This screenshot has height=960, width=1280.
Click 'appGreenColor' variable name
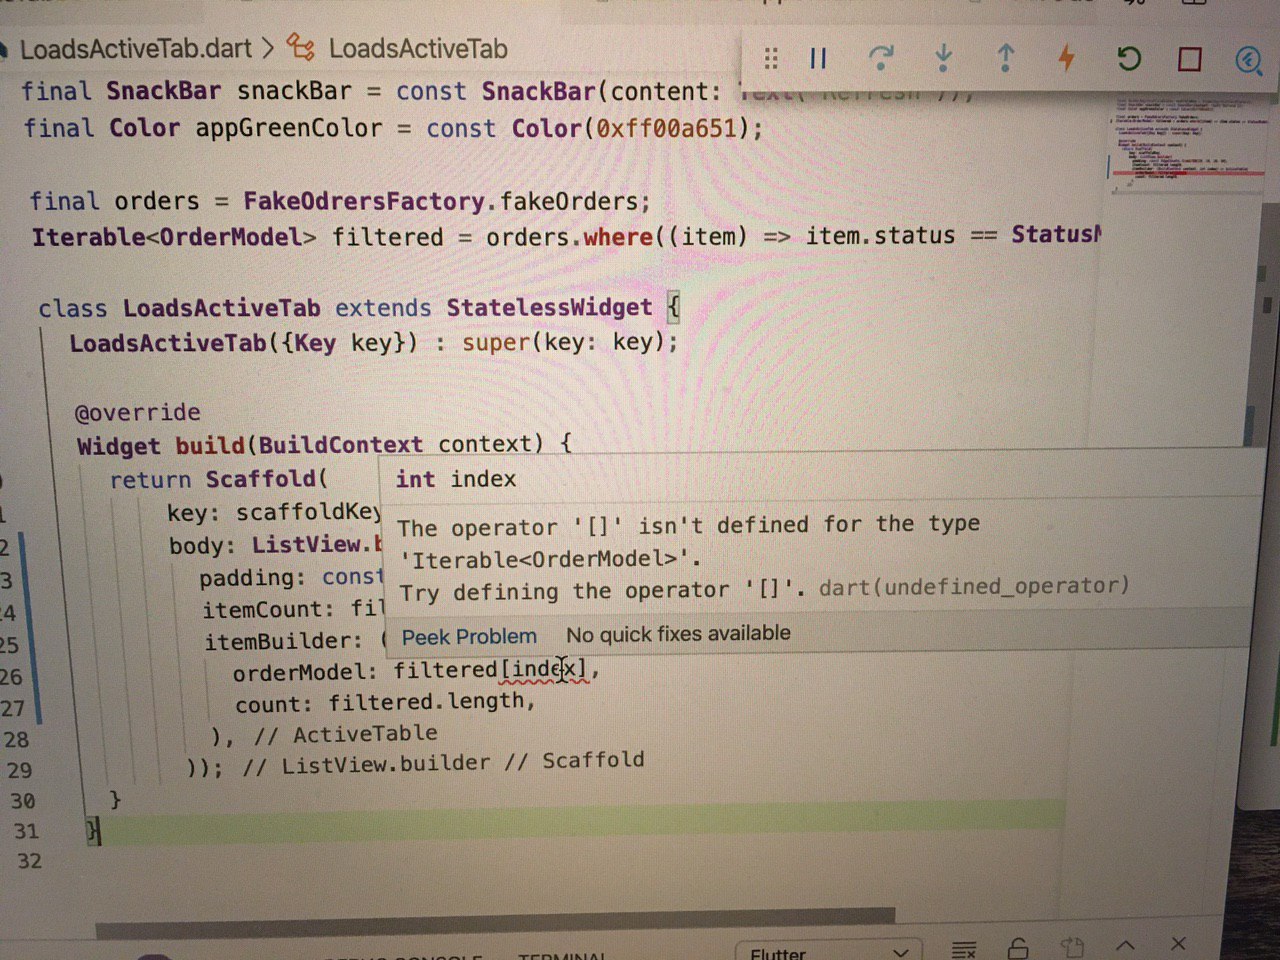point(289,129)
